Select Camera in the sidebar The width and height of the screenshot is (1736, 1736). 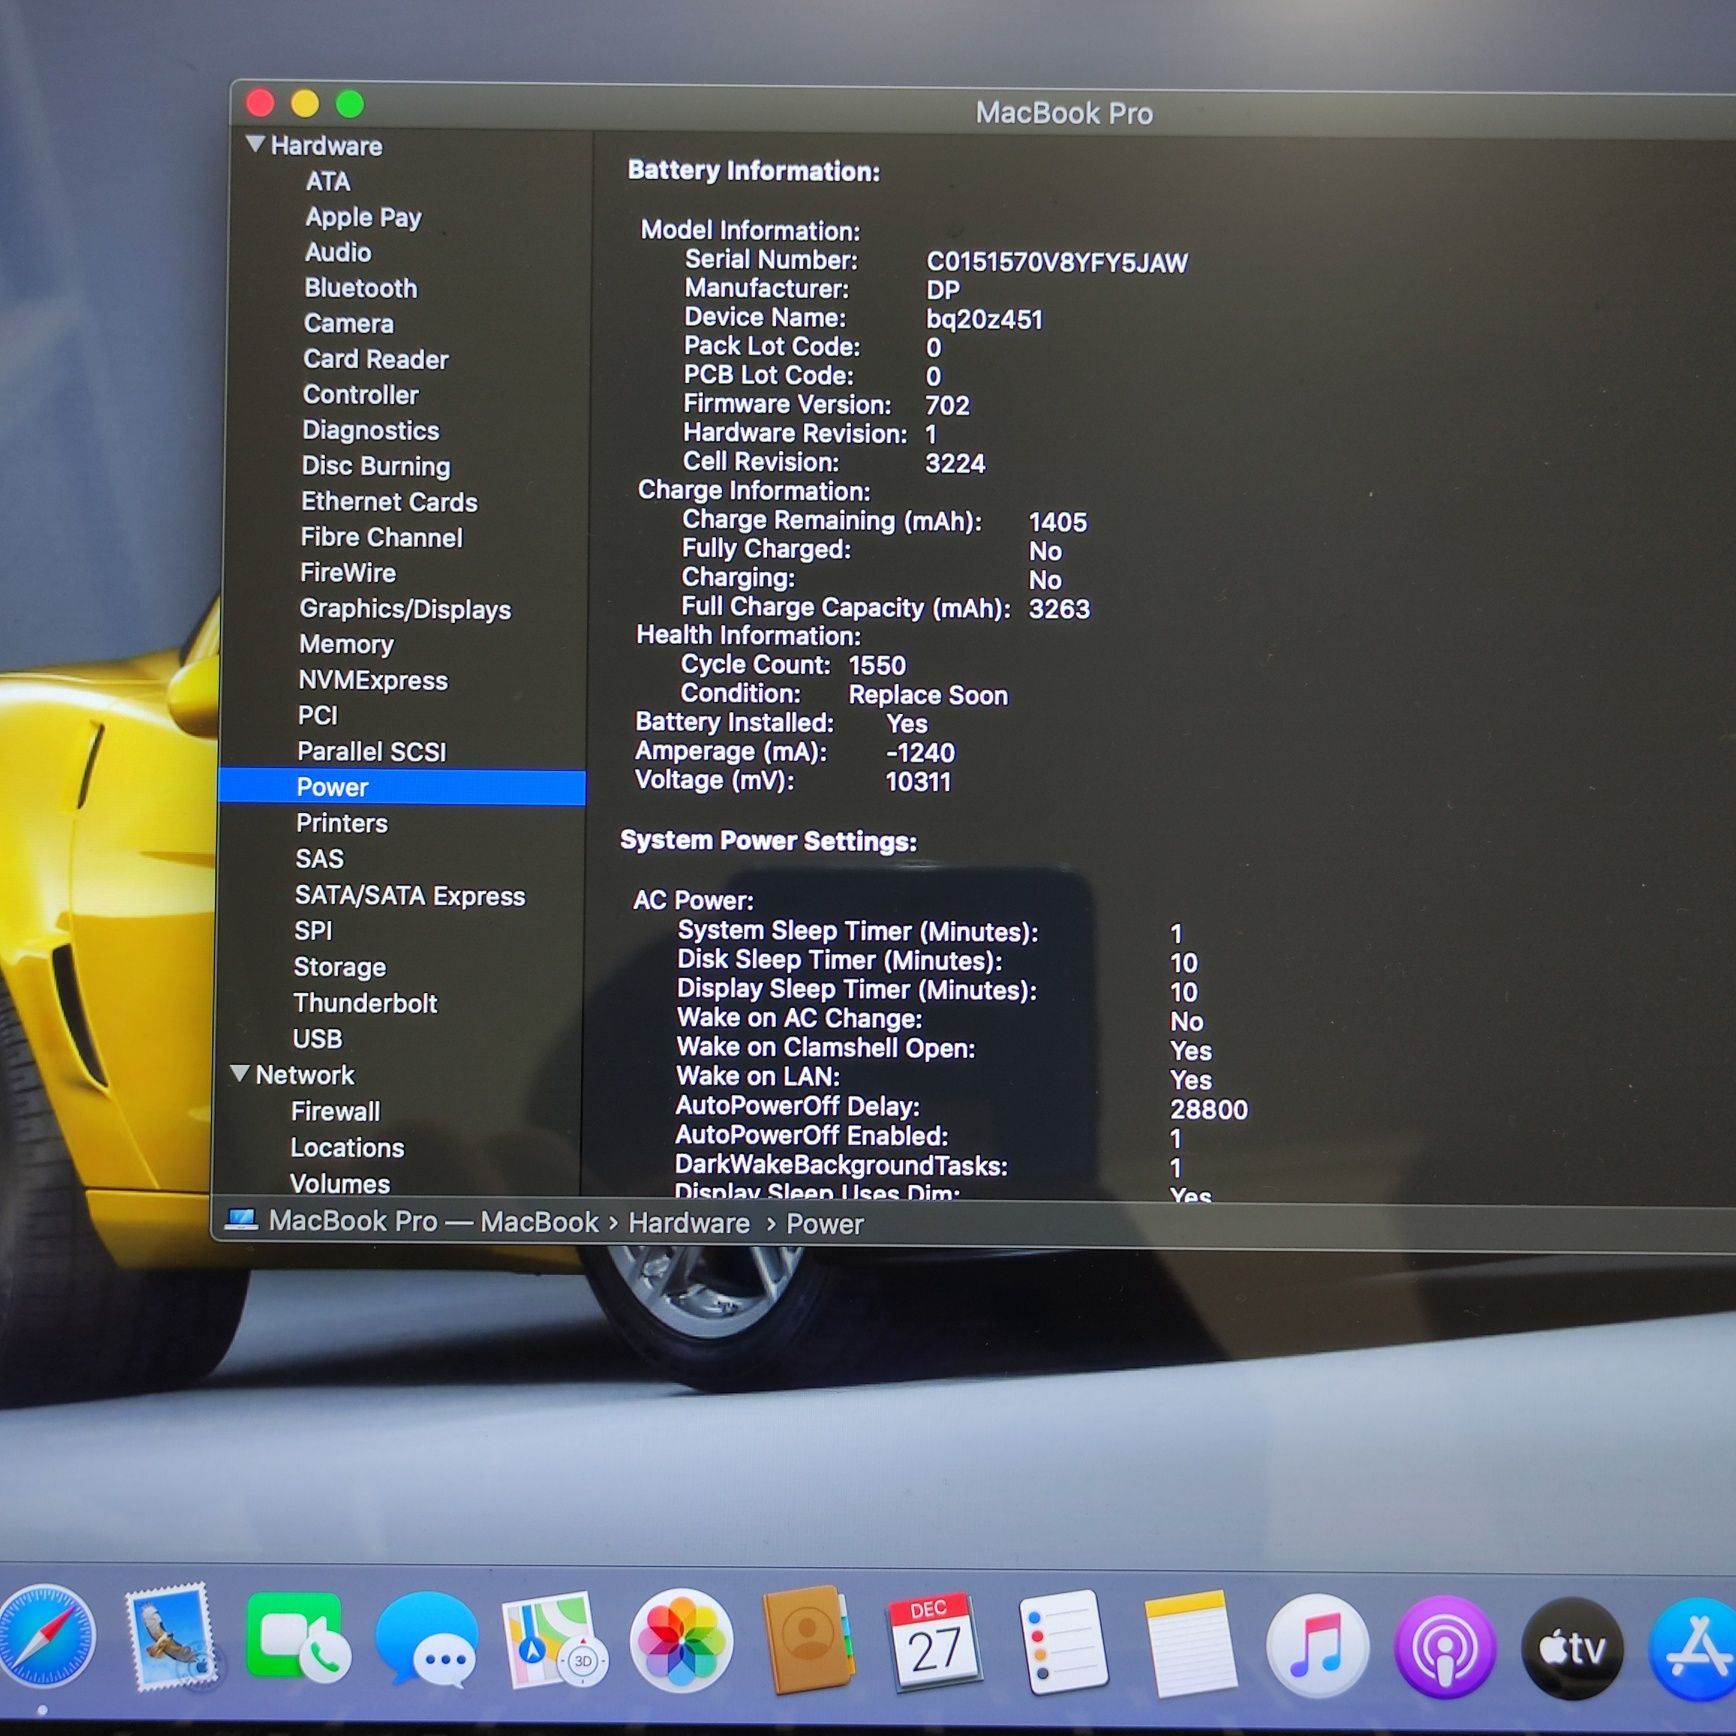pos(348,323)
